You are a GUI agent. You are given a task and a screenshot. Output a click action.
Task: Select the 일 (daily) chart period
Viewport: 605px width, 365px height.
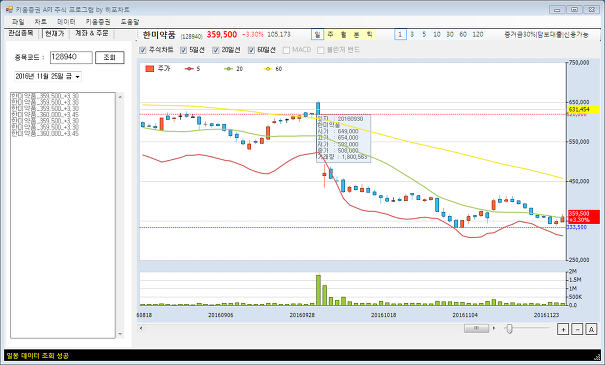click(318, 35)
